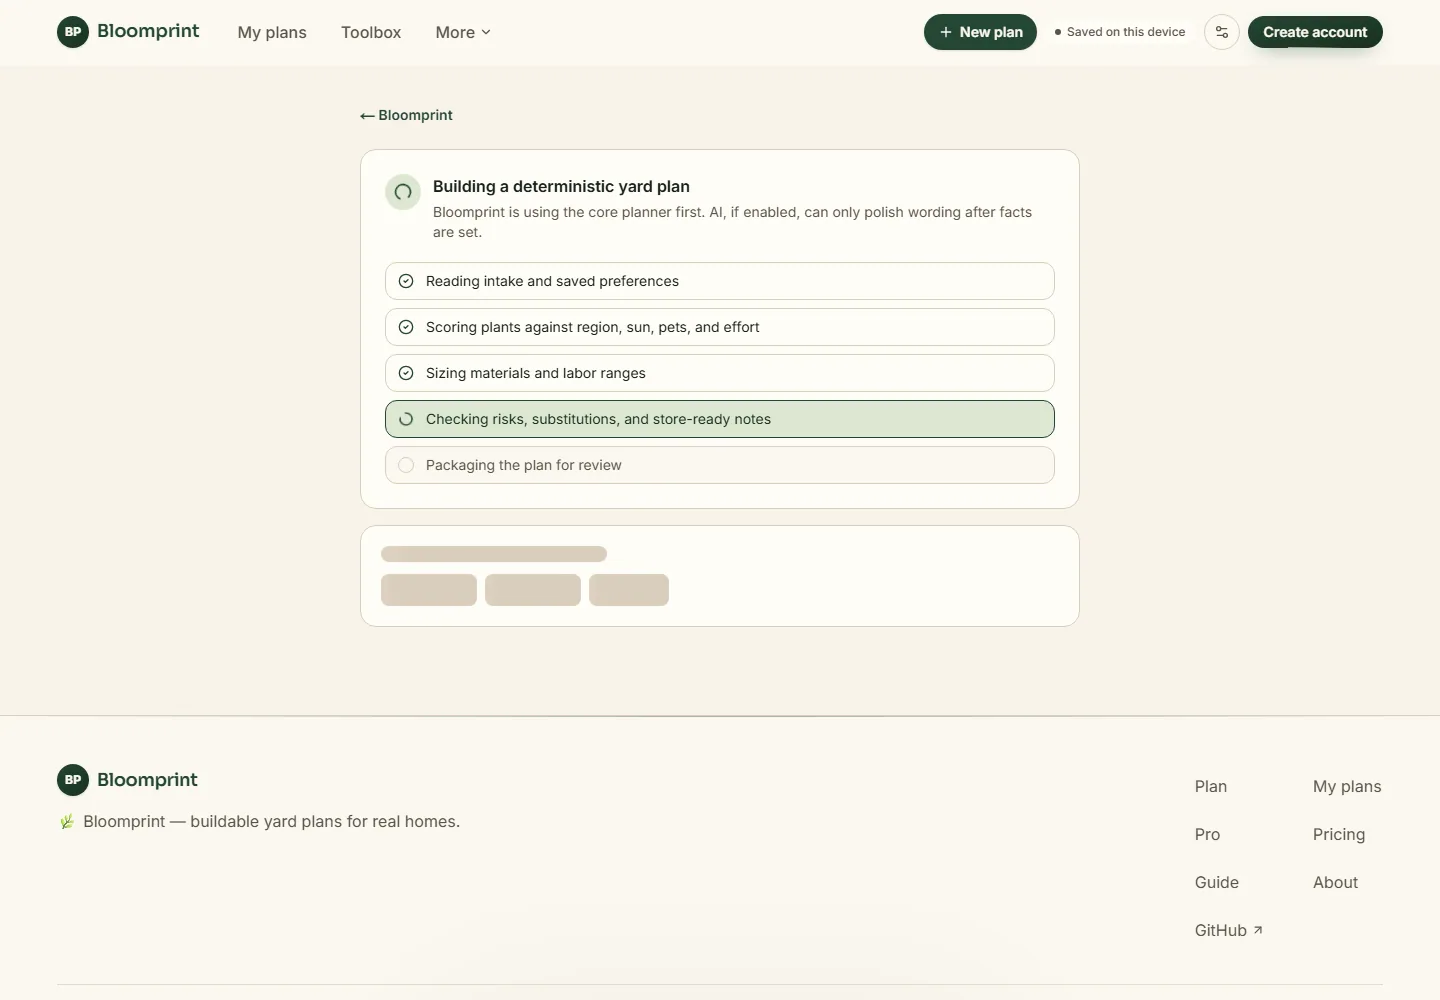Screen dimensions: 1440x1000
Task: Click spinner icon on Checking risks row
Action: [x=406, y=419]
